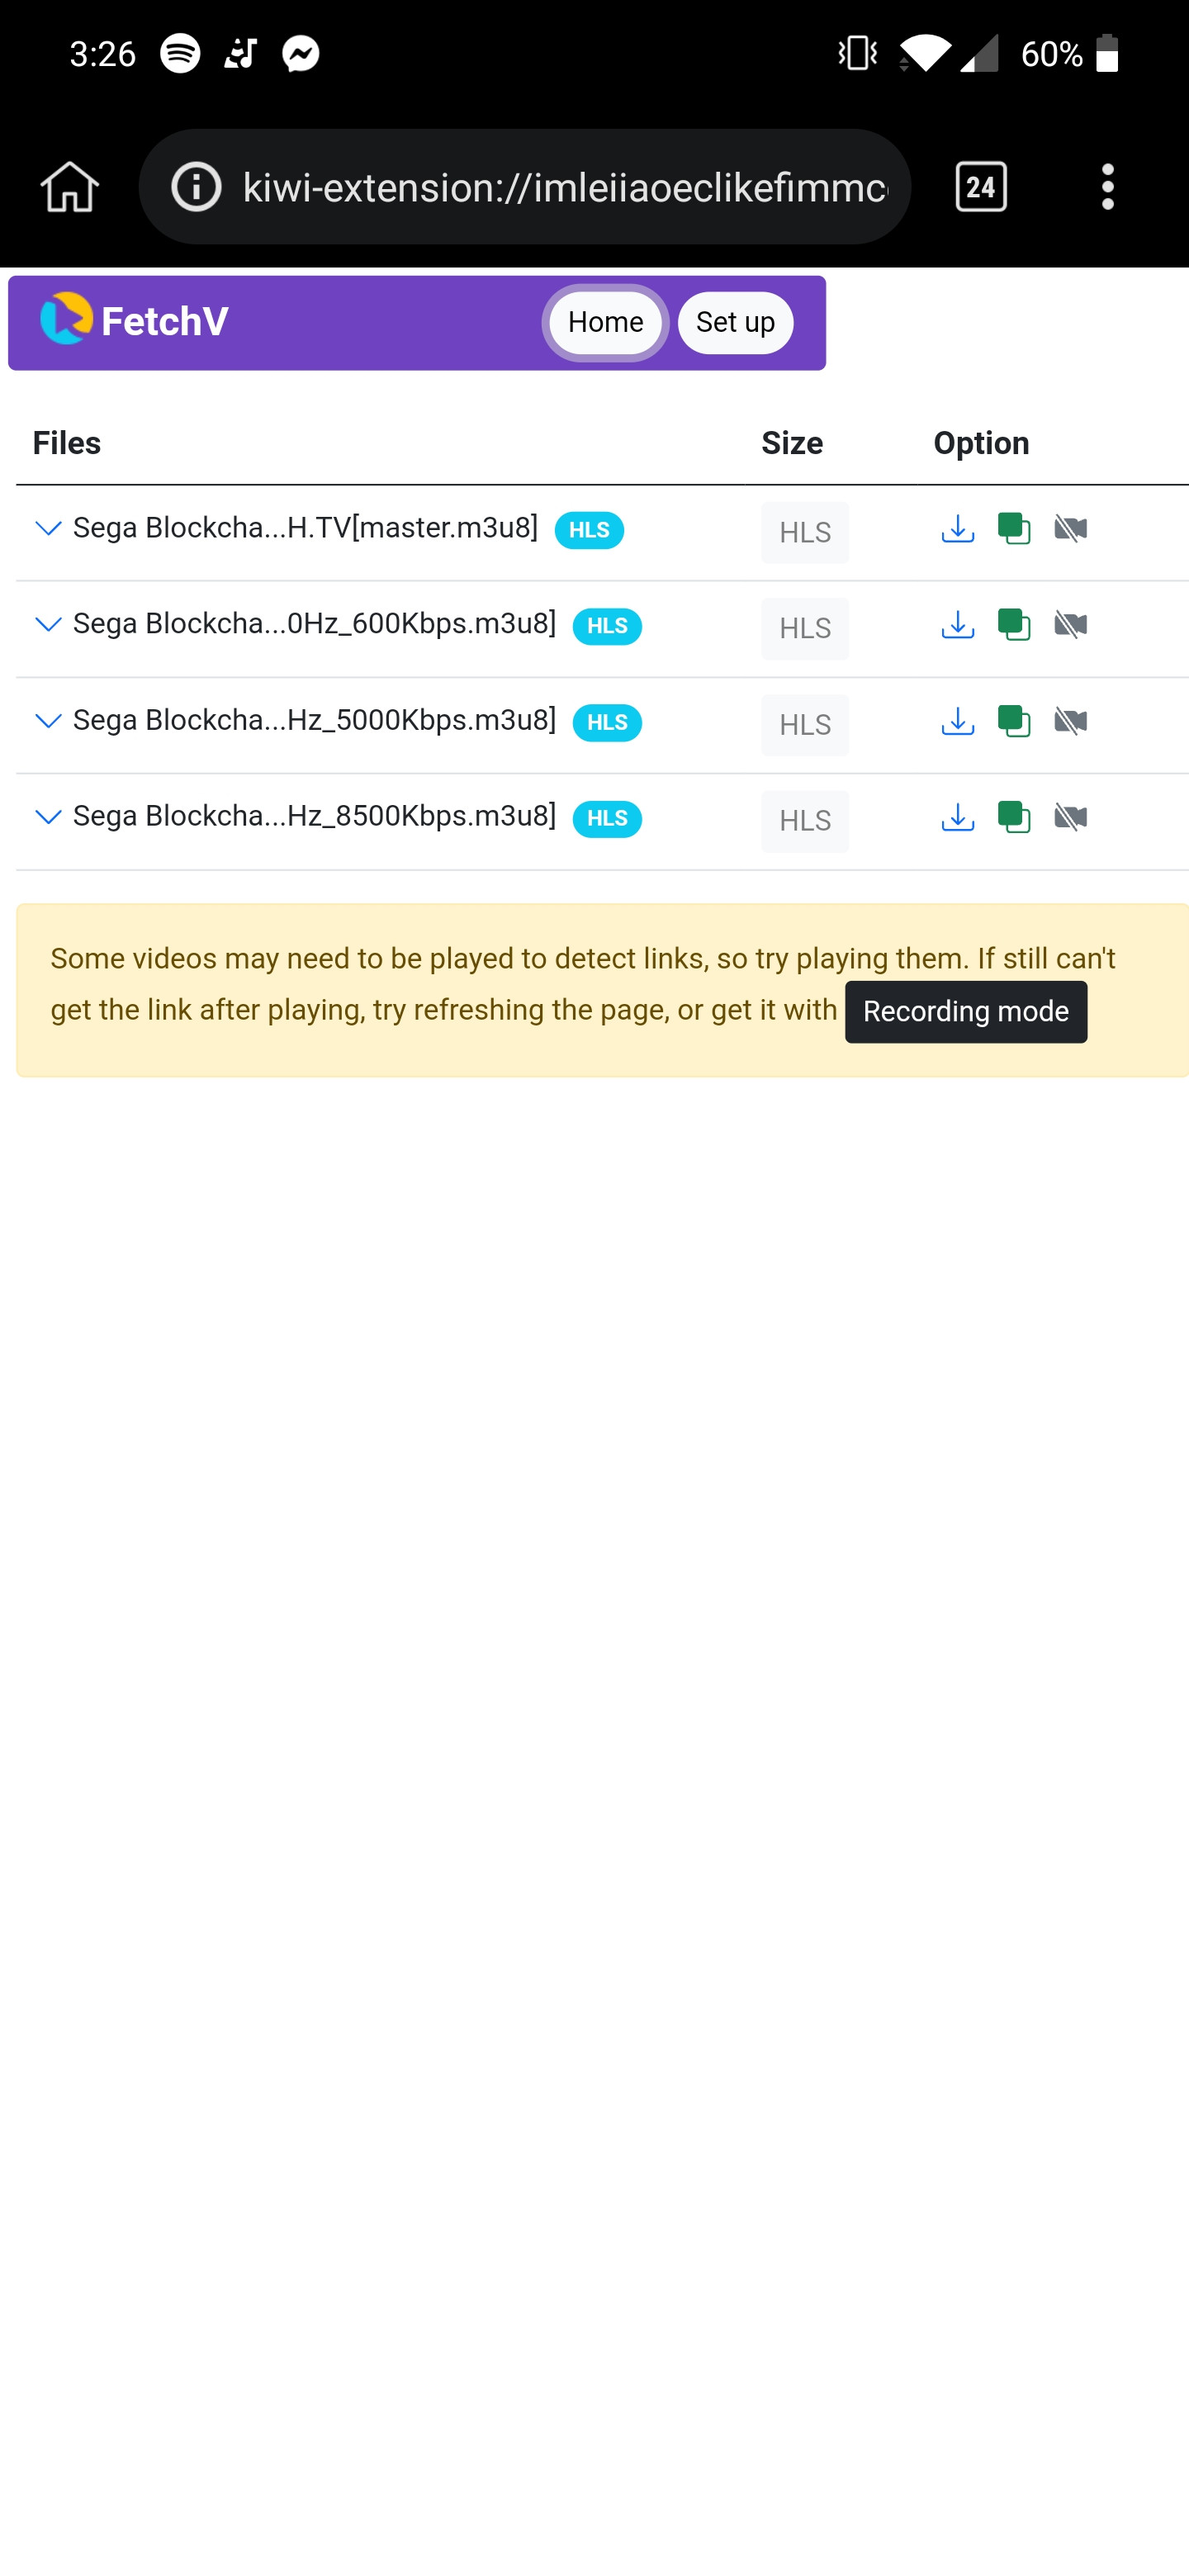Copy link for 8500Kbps entry
Viewport: 1189px width, 2576px height.
pos(1014,817)
